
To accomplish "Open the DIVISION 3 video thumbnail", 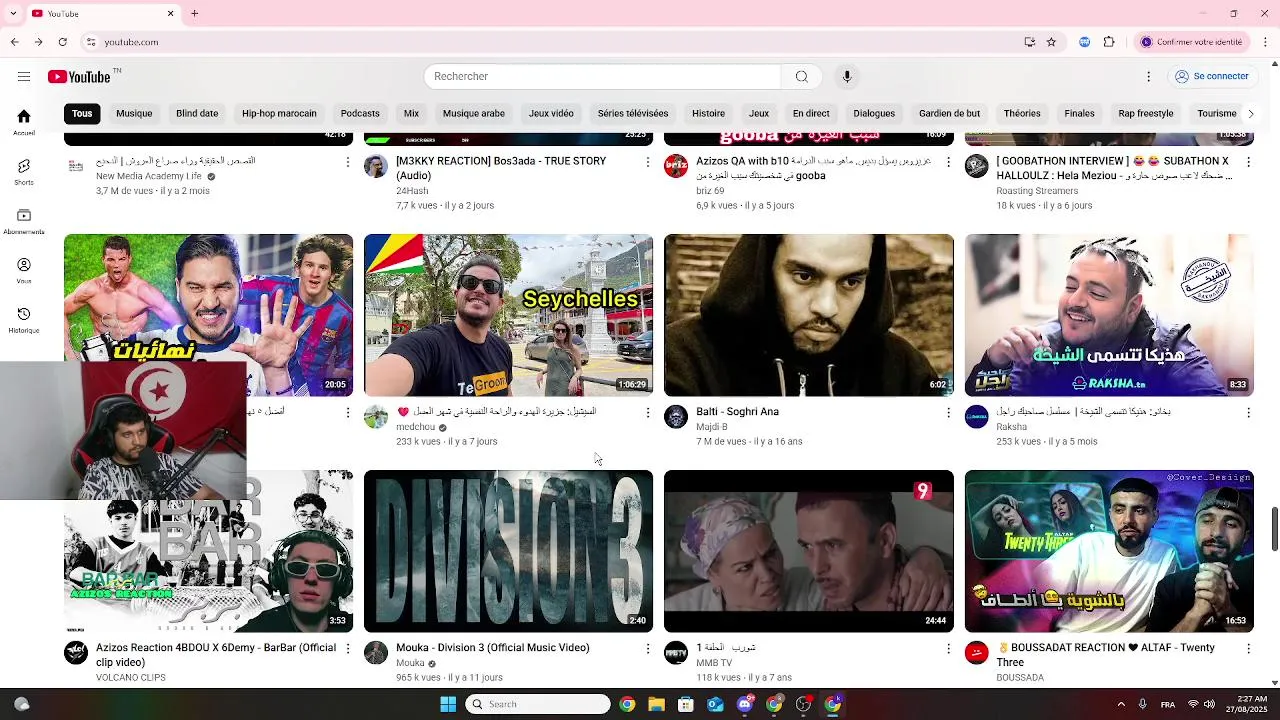I will [508, 551].
